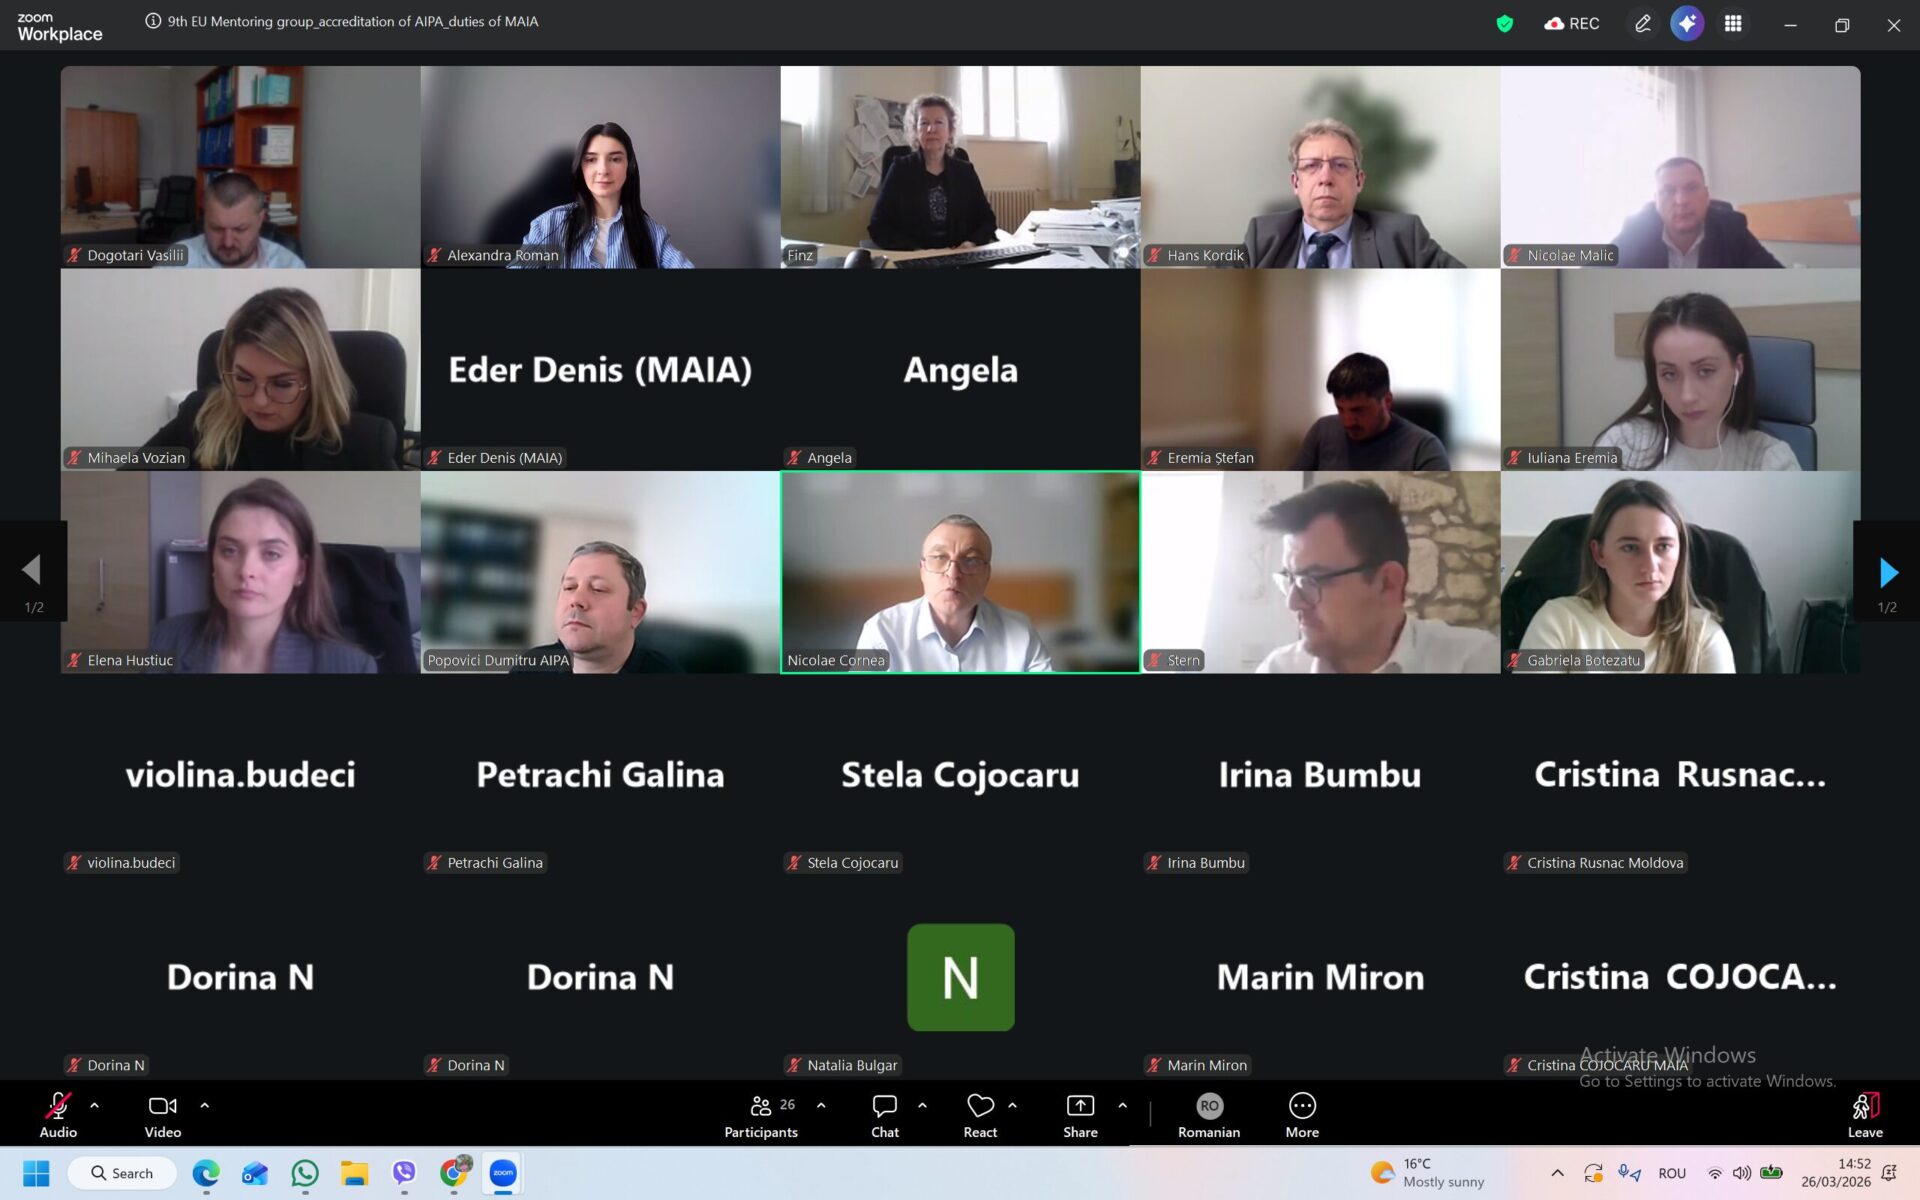
Task: Go to the next gallery page with the blue arrow
Action: [1887, 573]
